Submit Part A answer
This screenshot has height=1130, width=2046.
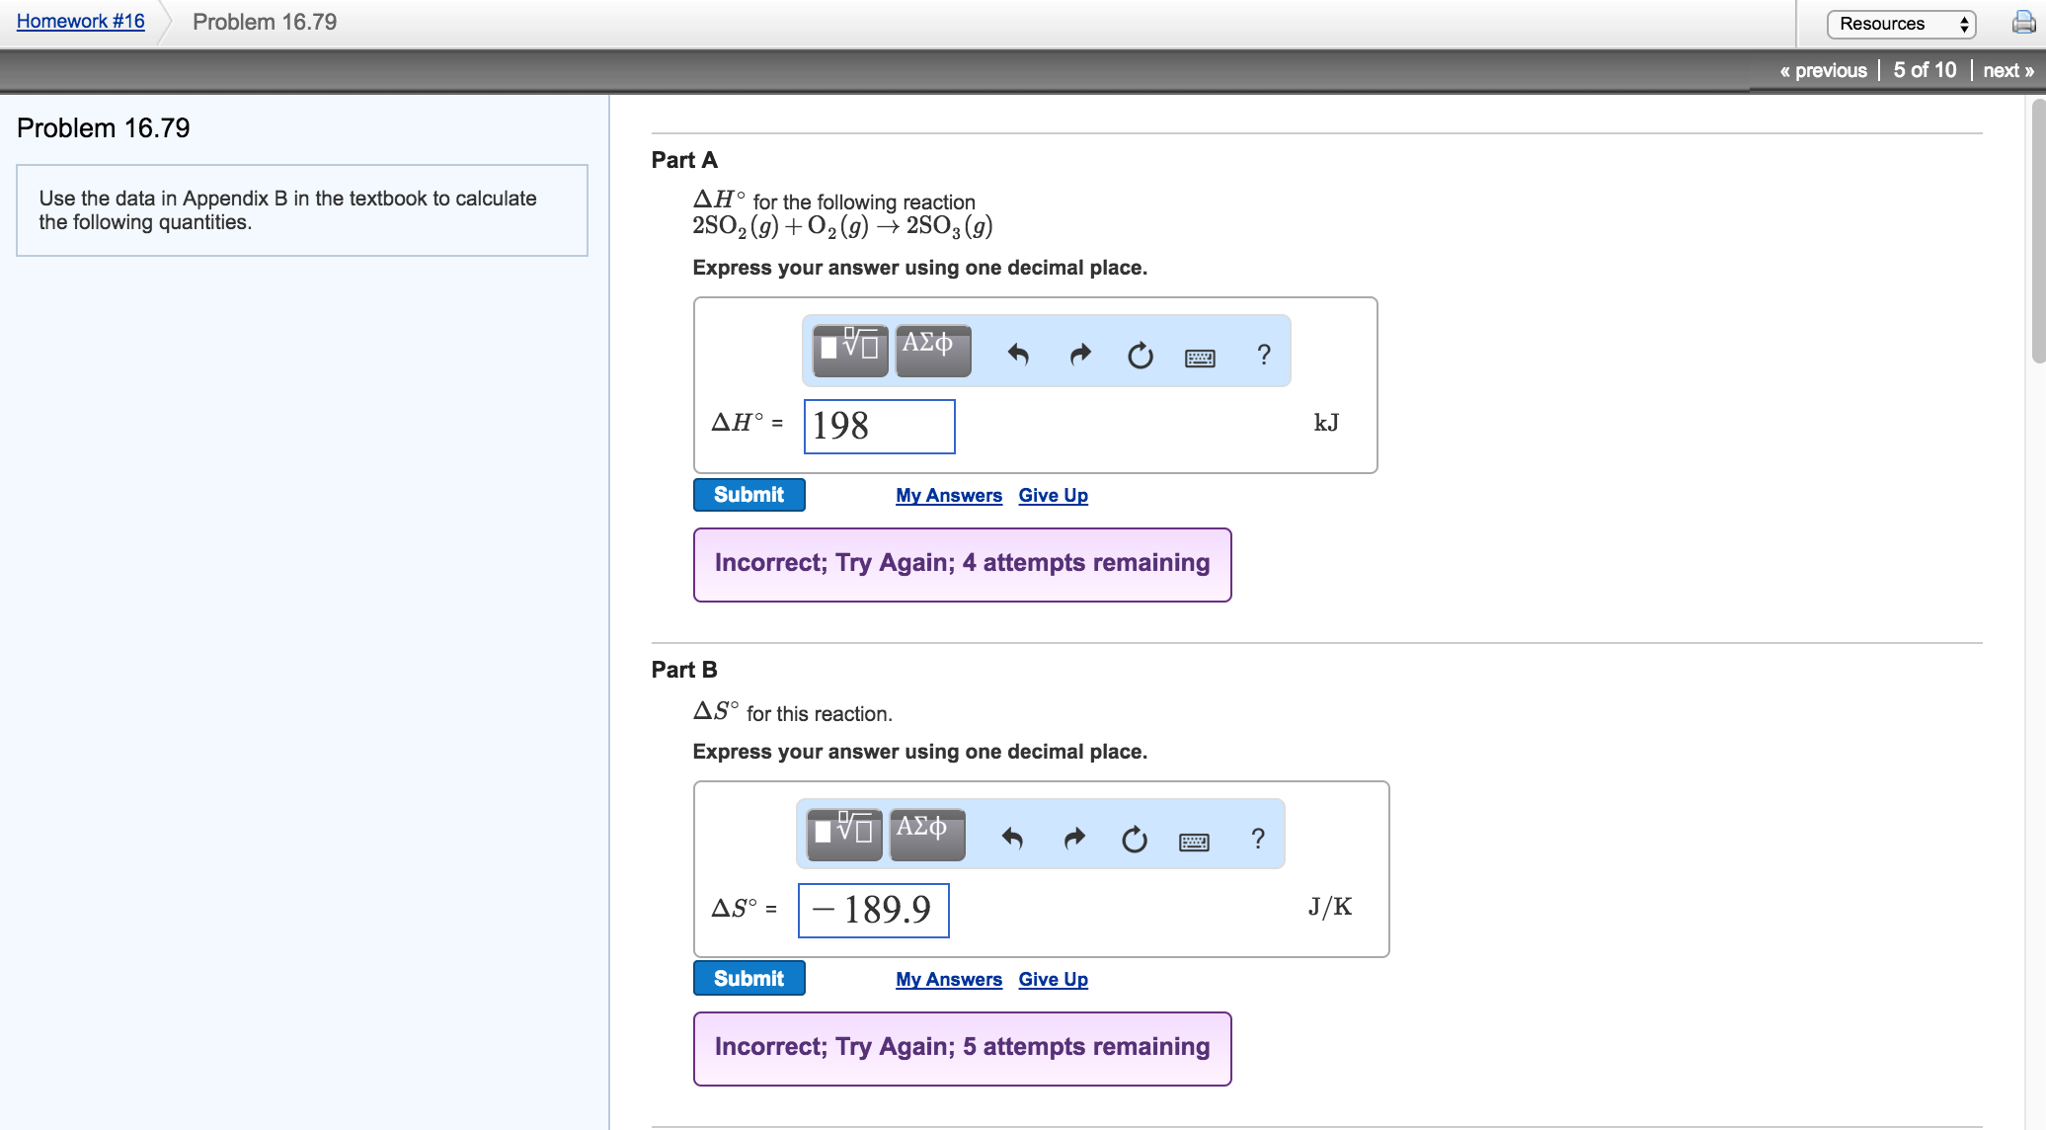pos(749,495)
